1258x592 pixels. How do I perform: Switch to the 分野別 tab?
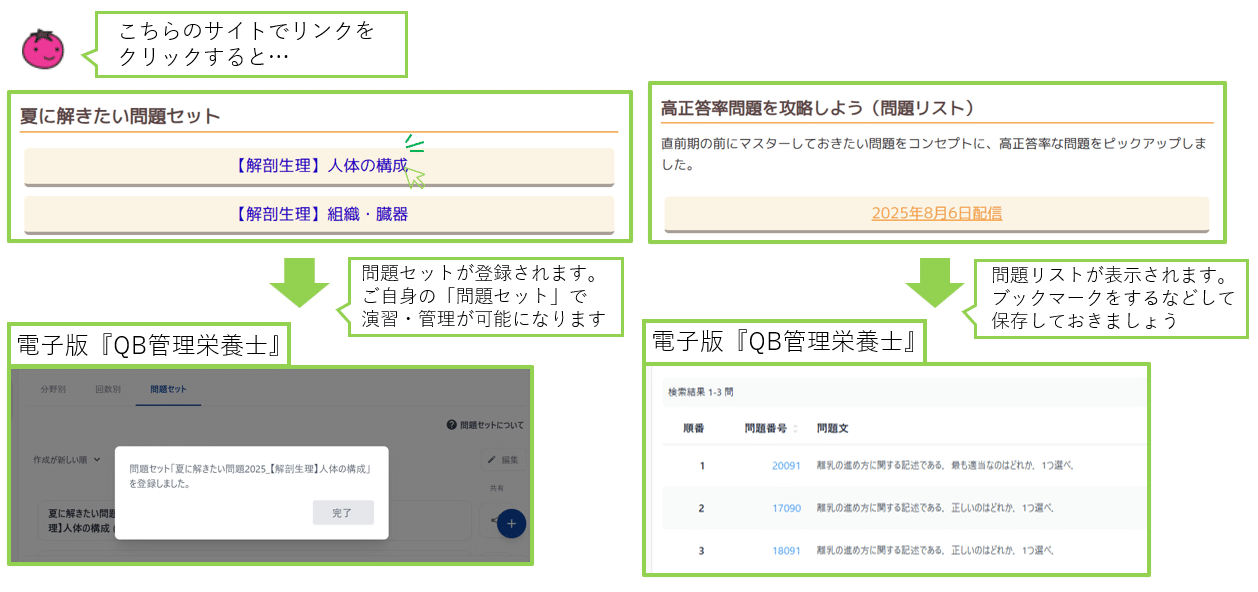point(53,389)
